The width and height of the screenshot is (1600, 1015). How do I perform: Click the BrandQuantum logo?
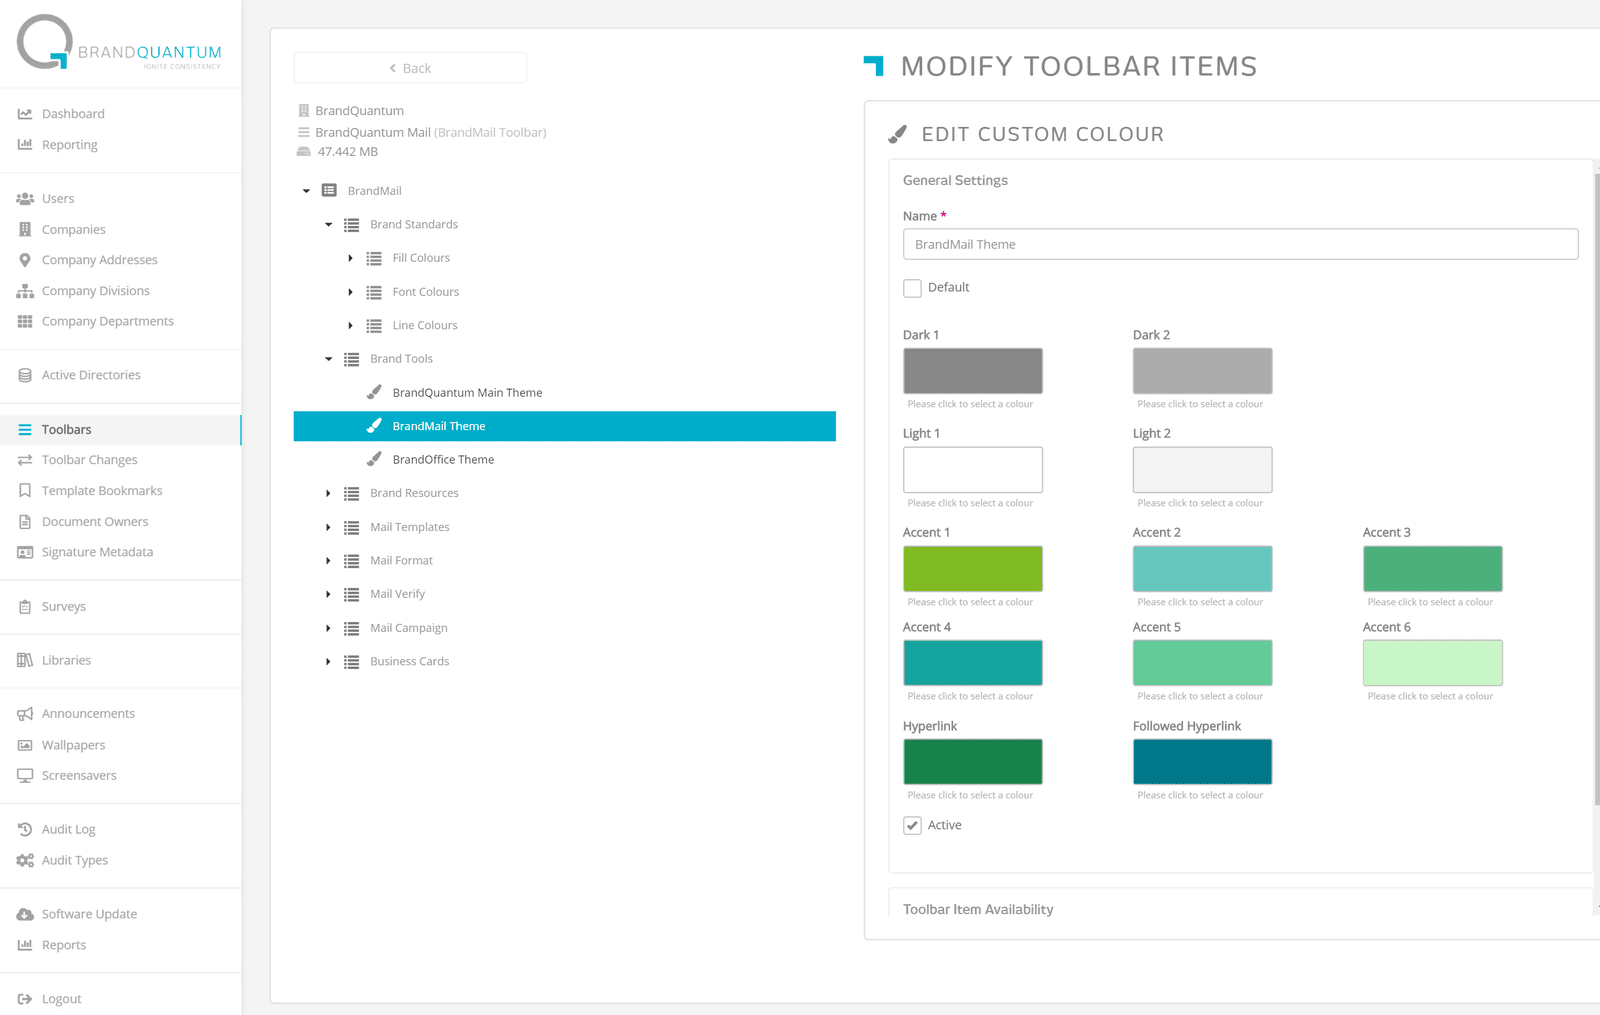[119, 43]
